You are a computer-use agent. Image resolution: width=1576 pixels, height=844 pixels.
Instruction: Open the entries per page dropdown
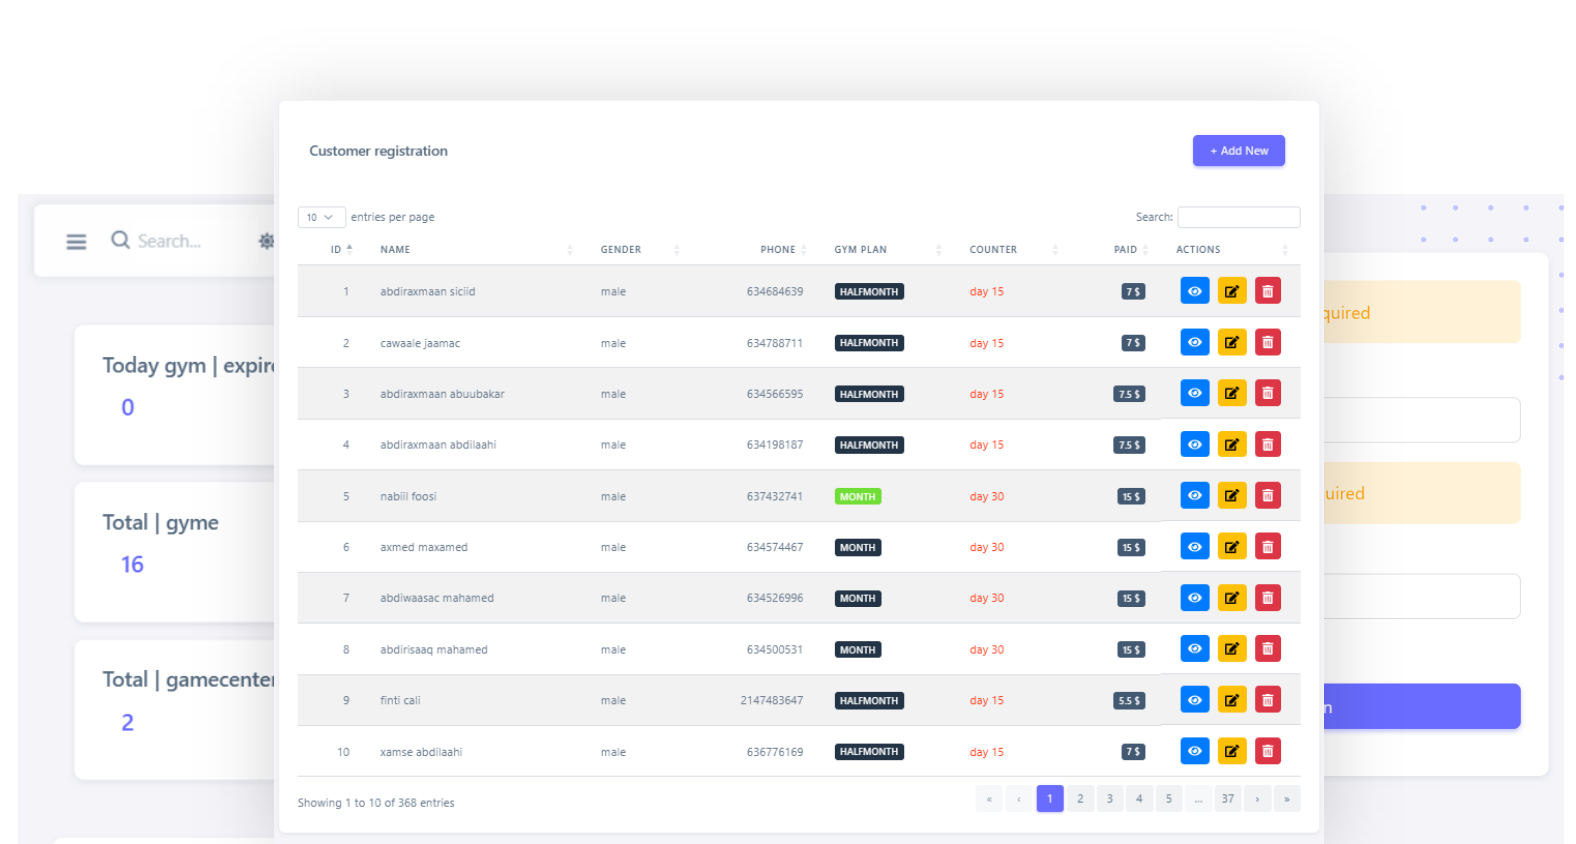(x=321, y=217)
